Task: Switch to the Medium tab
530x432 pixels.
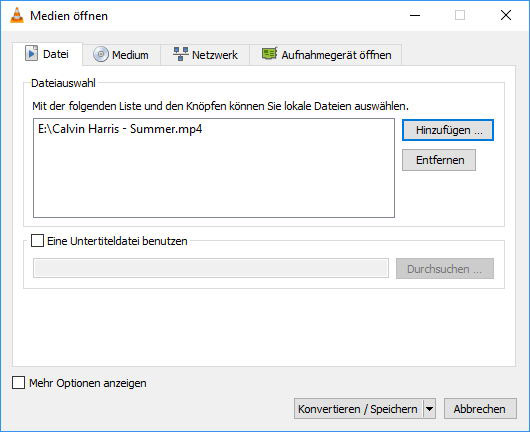Action: tap(121, 54)
